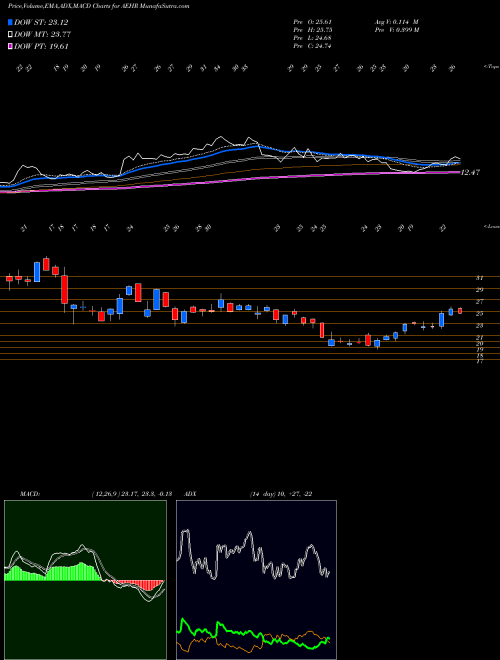Click the magenta DOW PT legend swatch
The height and width of the screenshot is (660, 500).
point(10,46)
